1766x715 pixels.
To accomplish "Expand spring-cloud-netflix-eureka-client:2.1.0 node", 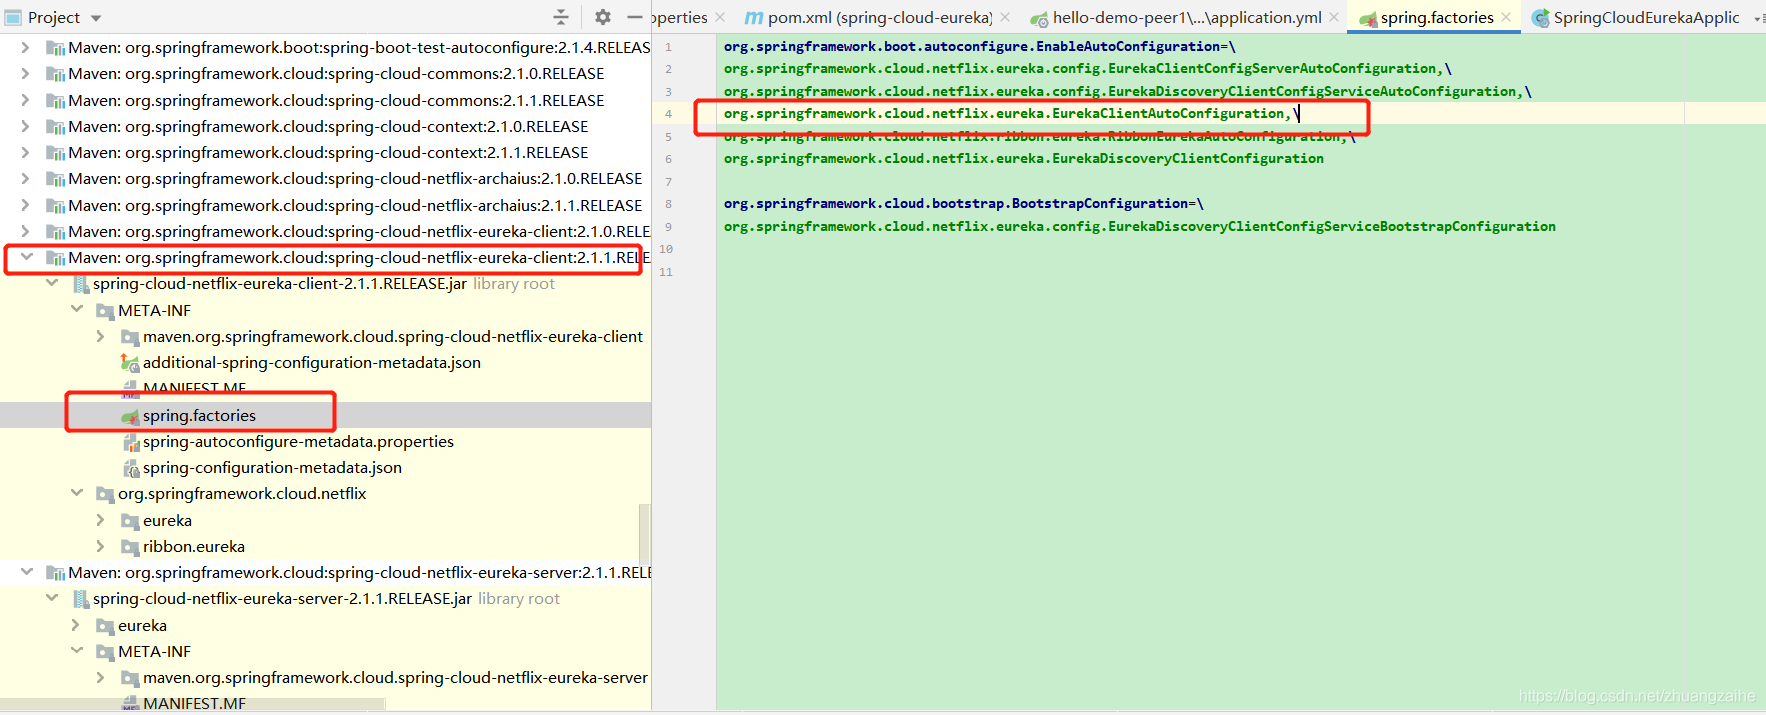I will click(x=26, y=231).
